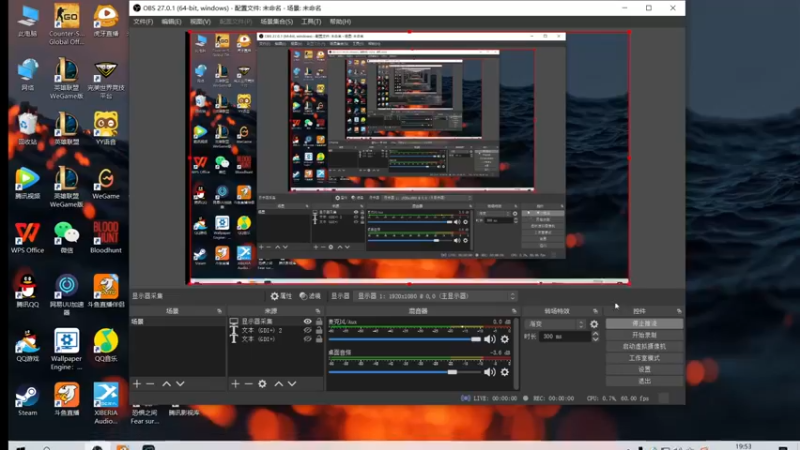Viewport: 800px width, 450px height.
Task: Remove the selected scene with minus icon
Action: click(x=150, y=384)
